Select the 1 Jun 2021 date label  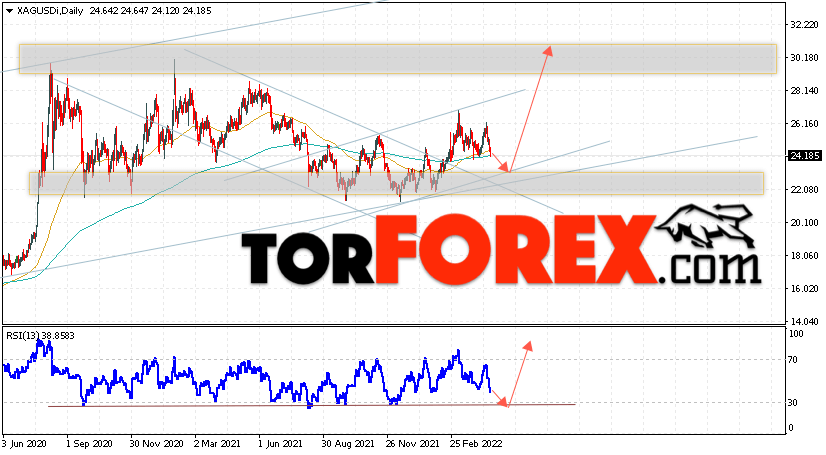281,443
